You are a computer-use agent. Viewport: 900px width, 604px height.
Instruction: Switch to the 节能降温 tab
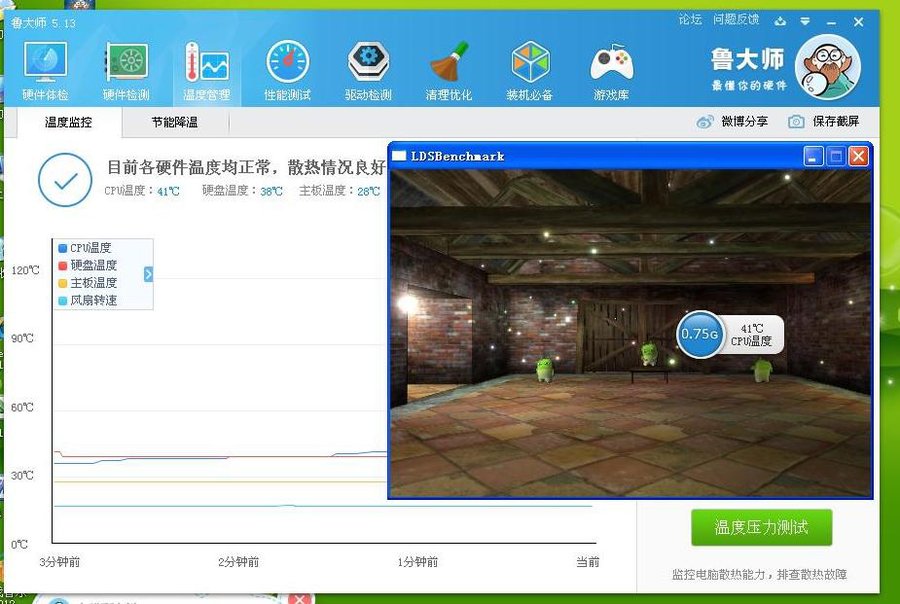pyautogui.click(x=175, y=122)
